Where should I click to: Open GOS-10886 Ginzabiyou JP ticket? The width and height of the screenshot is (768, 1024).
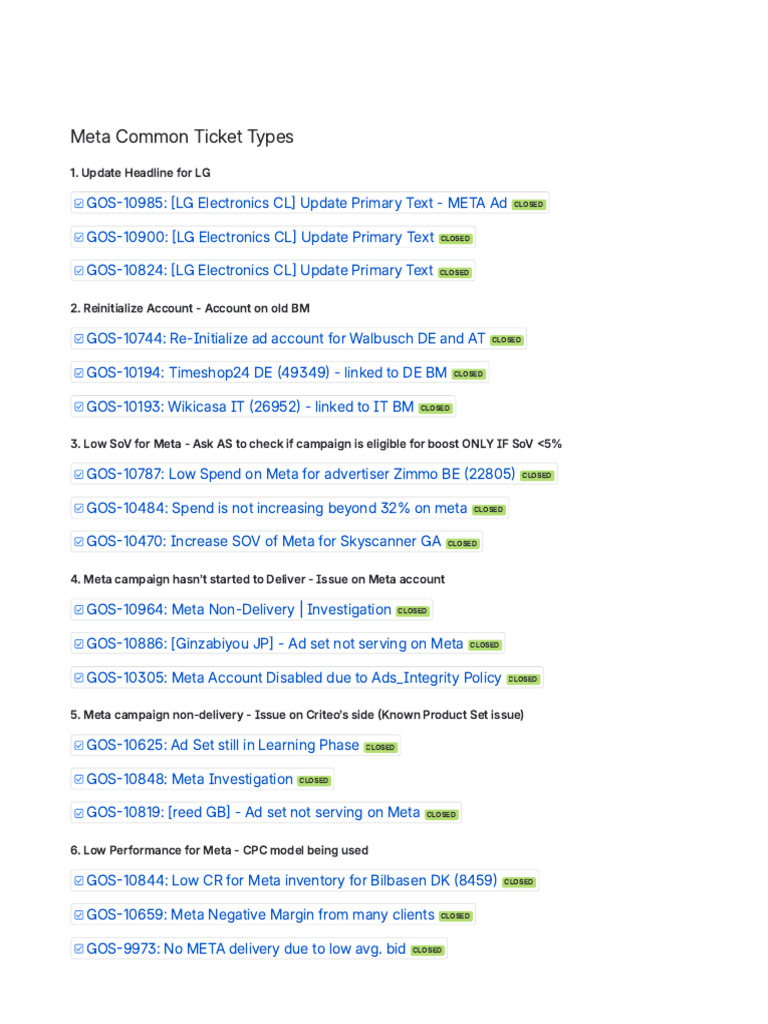pos(274,643)
